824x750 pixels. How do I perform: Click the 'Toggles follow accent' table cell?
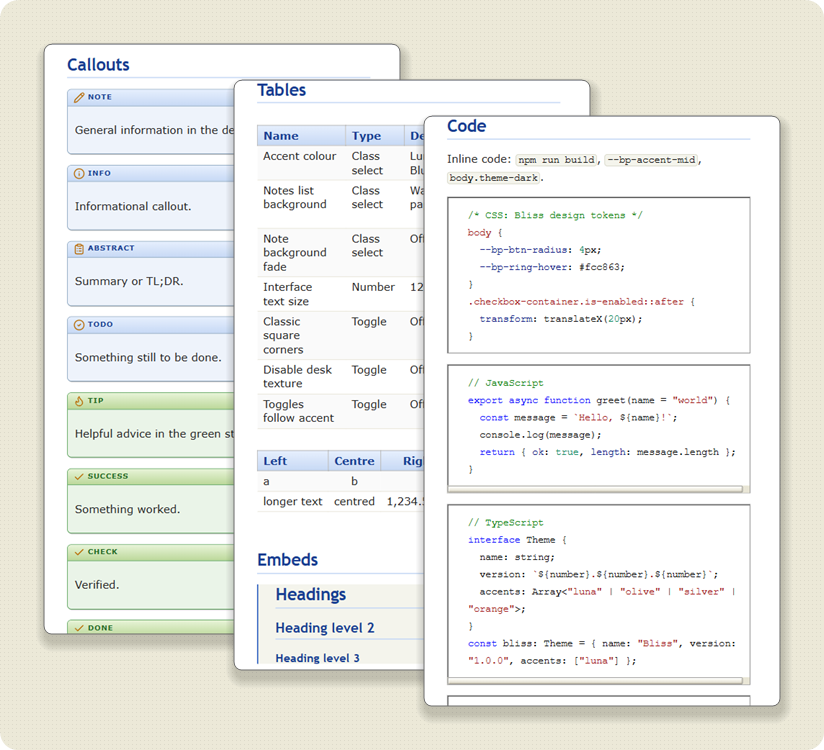[x=301, y=411]
